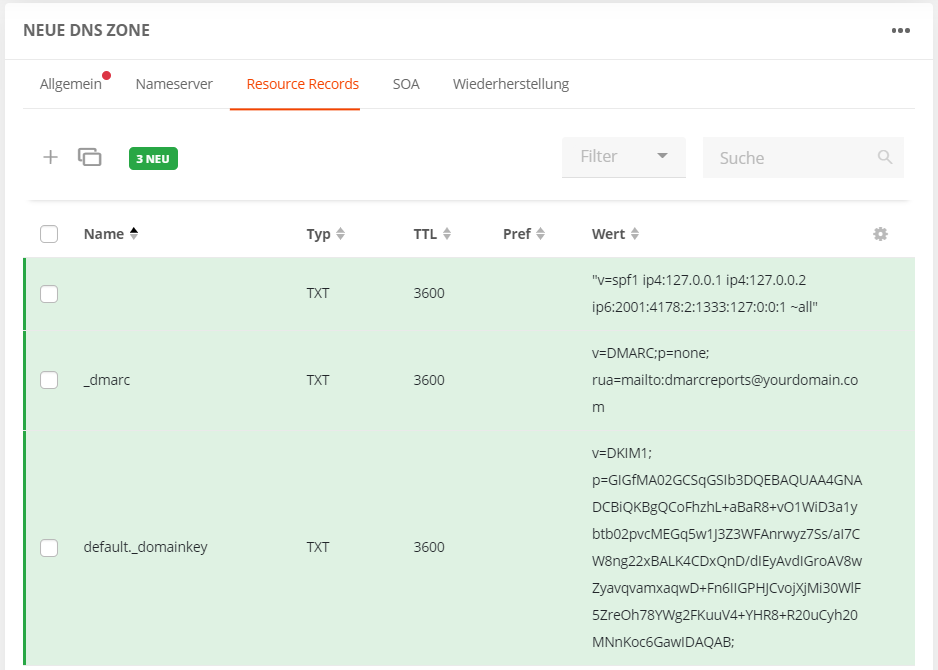The width and height of the screenshot is (938, 670).
Task: Tick the default._domainkey record checkbox
Action: click(x=49, y=547)
